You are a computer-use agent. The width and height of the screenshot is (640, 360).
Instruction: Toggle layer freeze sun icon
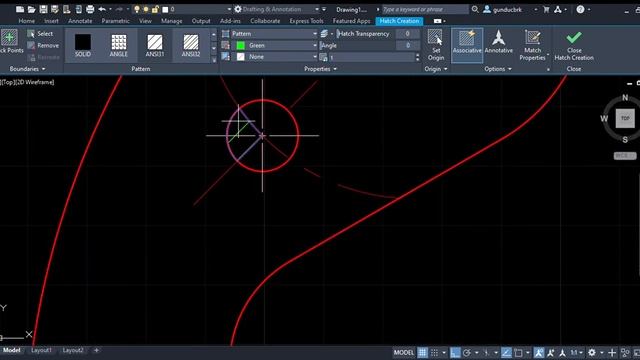coord(146,9)
